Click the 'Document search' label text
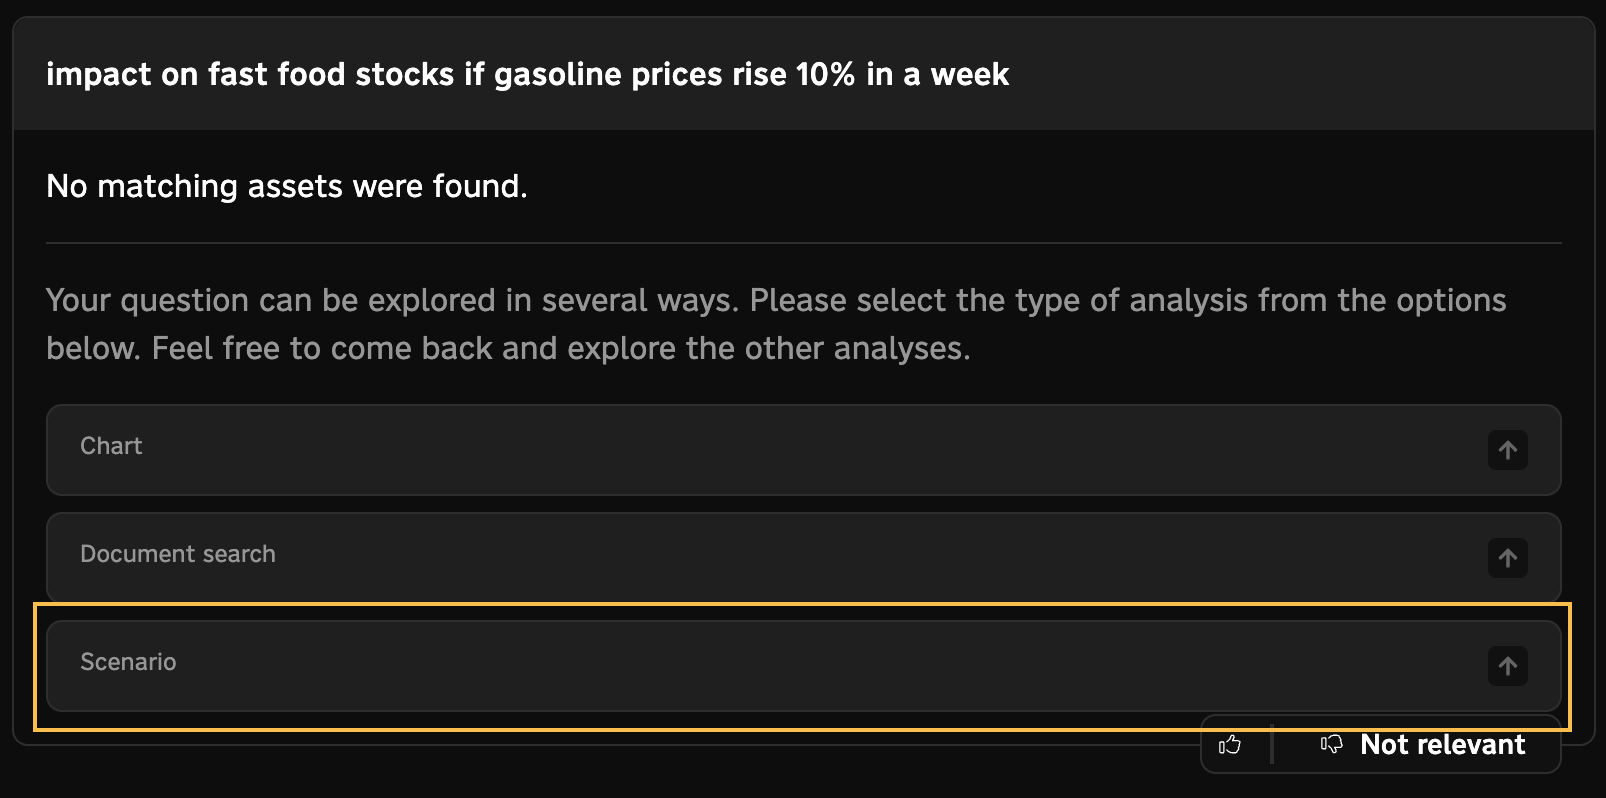Image resolution: width=1606 pixels, height=798 pixels. (178, 554)
